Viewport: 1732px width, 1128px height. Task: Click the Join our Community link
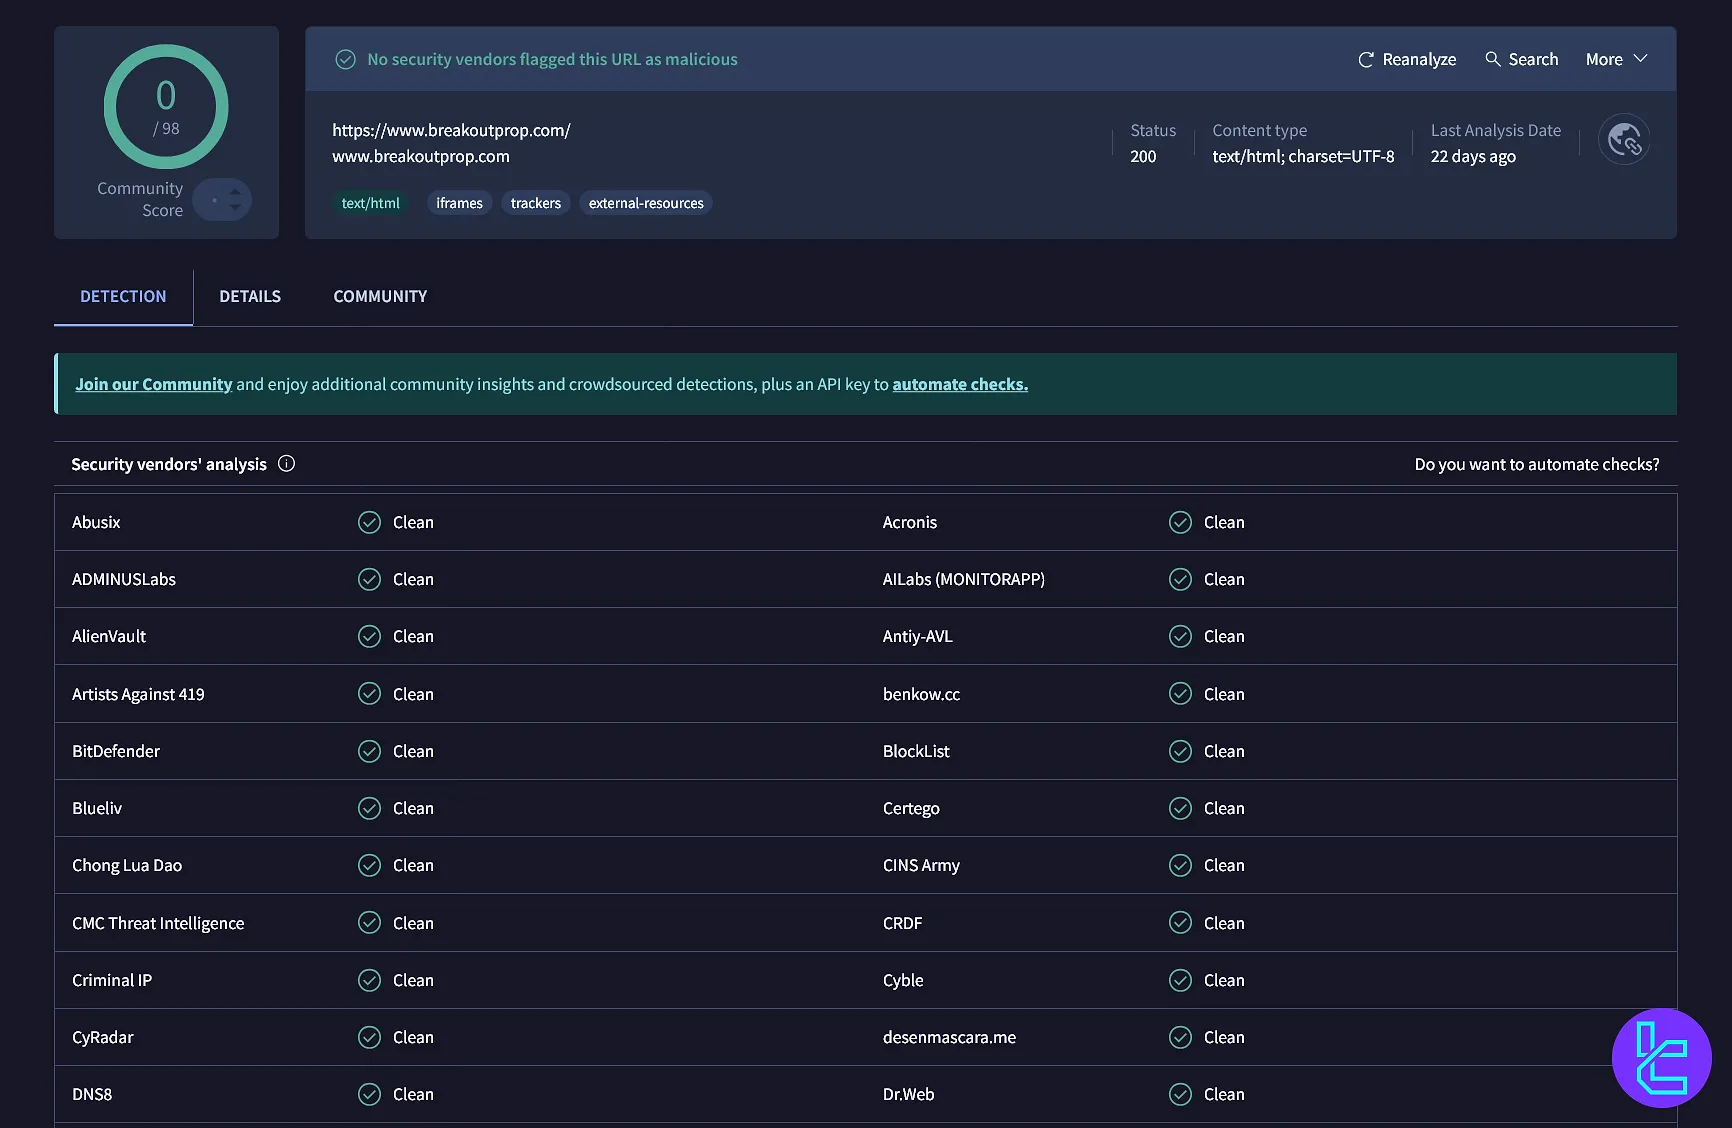point(153,384)
